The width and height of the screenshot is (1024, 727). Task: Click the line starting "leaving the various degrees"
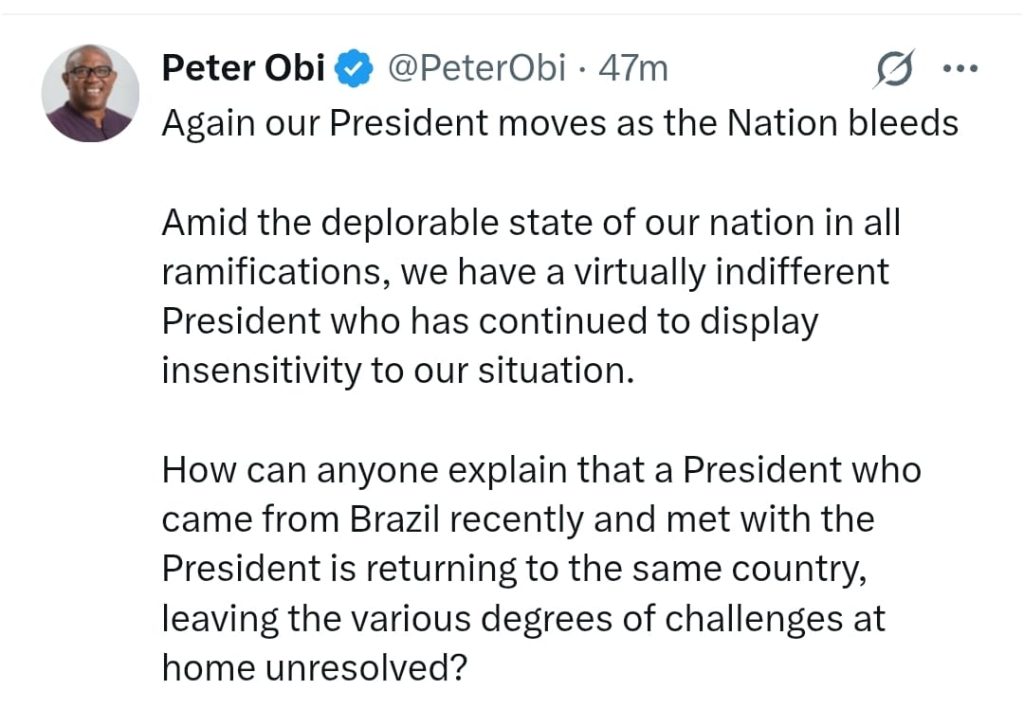point(523,619)
